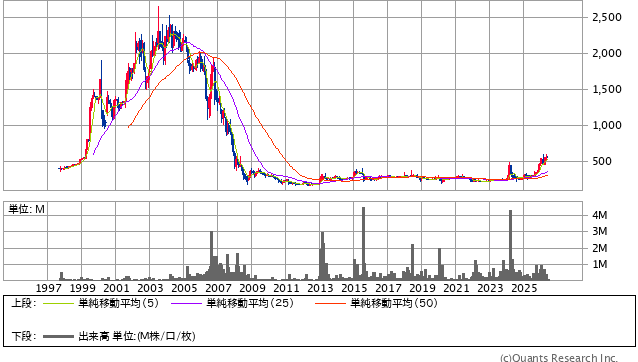Click the 単位: M label in volume panel
This screenshot has width=638, height=362.
point(27,209)
